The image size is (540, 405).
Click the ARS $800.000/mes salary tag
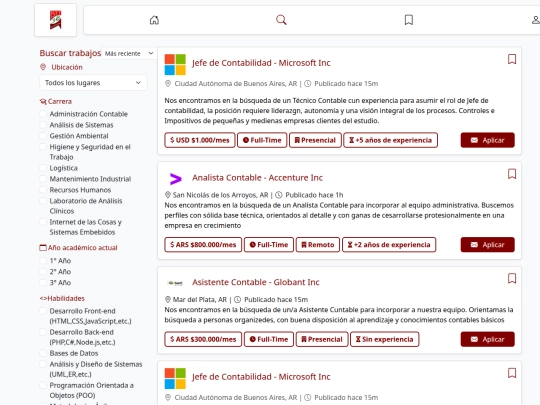click(203, 245)
